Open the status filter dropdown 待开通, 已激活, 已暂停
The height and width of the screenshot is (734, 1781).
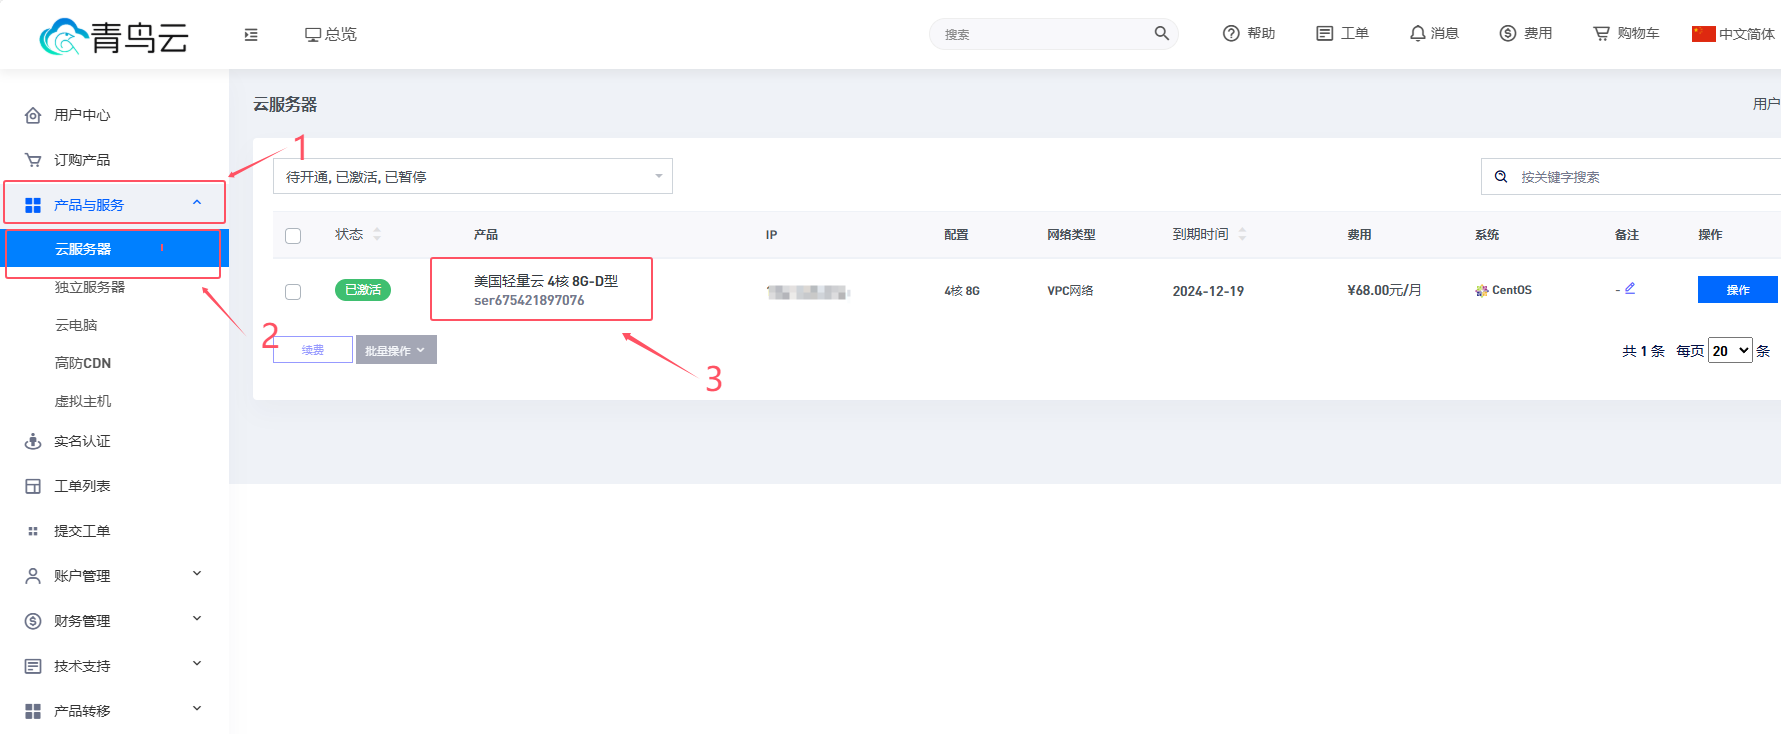473,176
